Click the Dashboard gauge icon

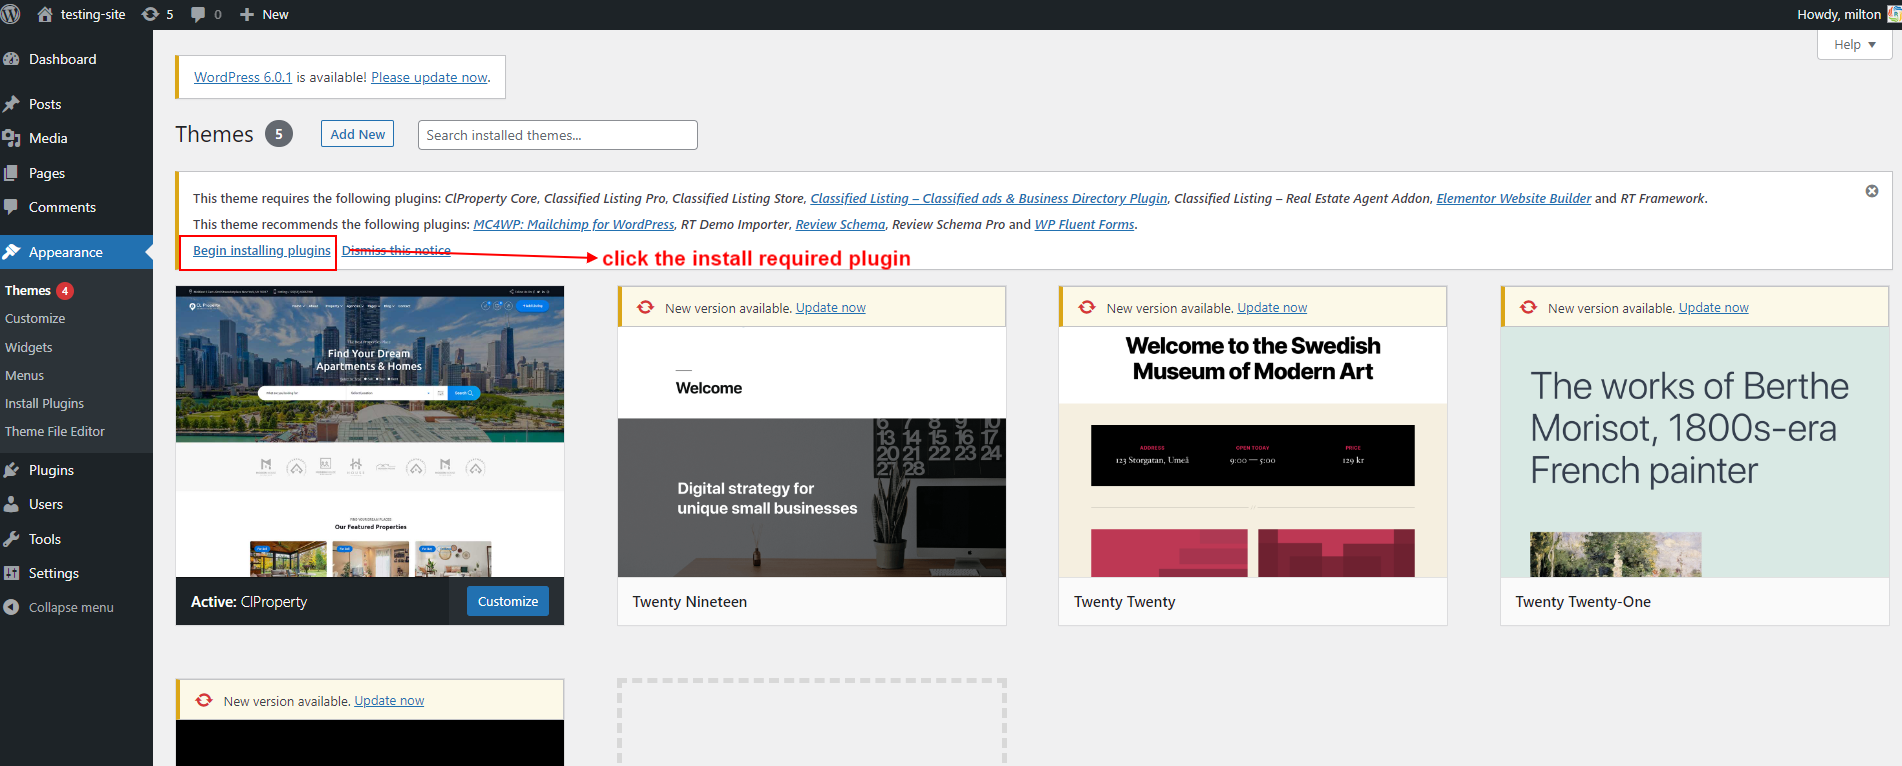point(11,59)
